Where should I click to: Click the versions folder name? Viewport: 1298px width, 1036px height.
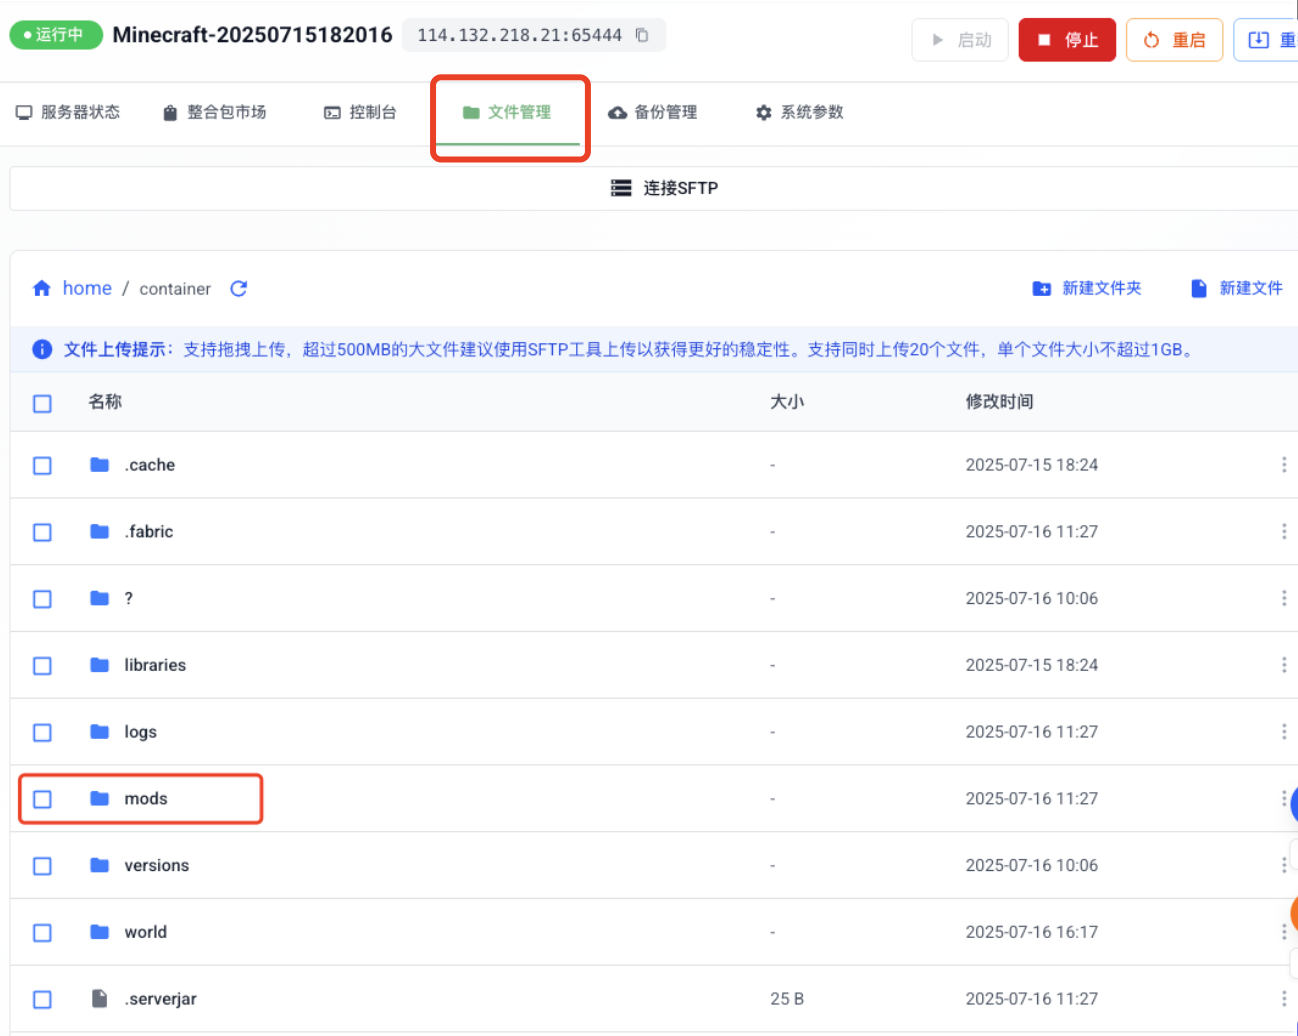pos(157,865)
